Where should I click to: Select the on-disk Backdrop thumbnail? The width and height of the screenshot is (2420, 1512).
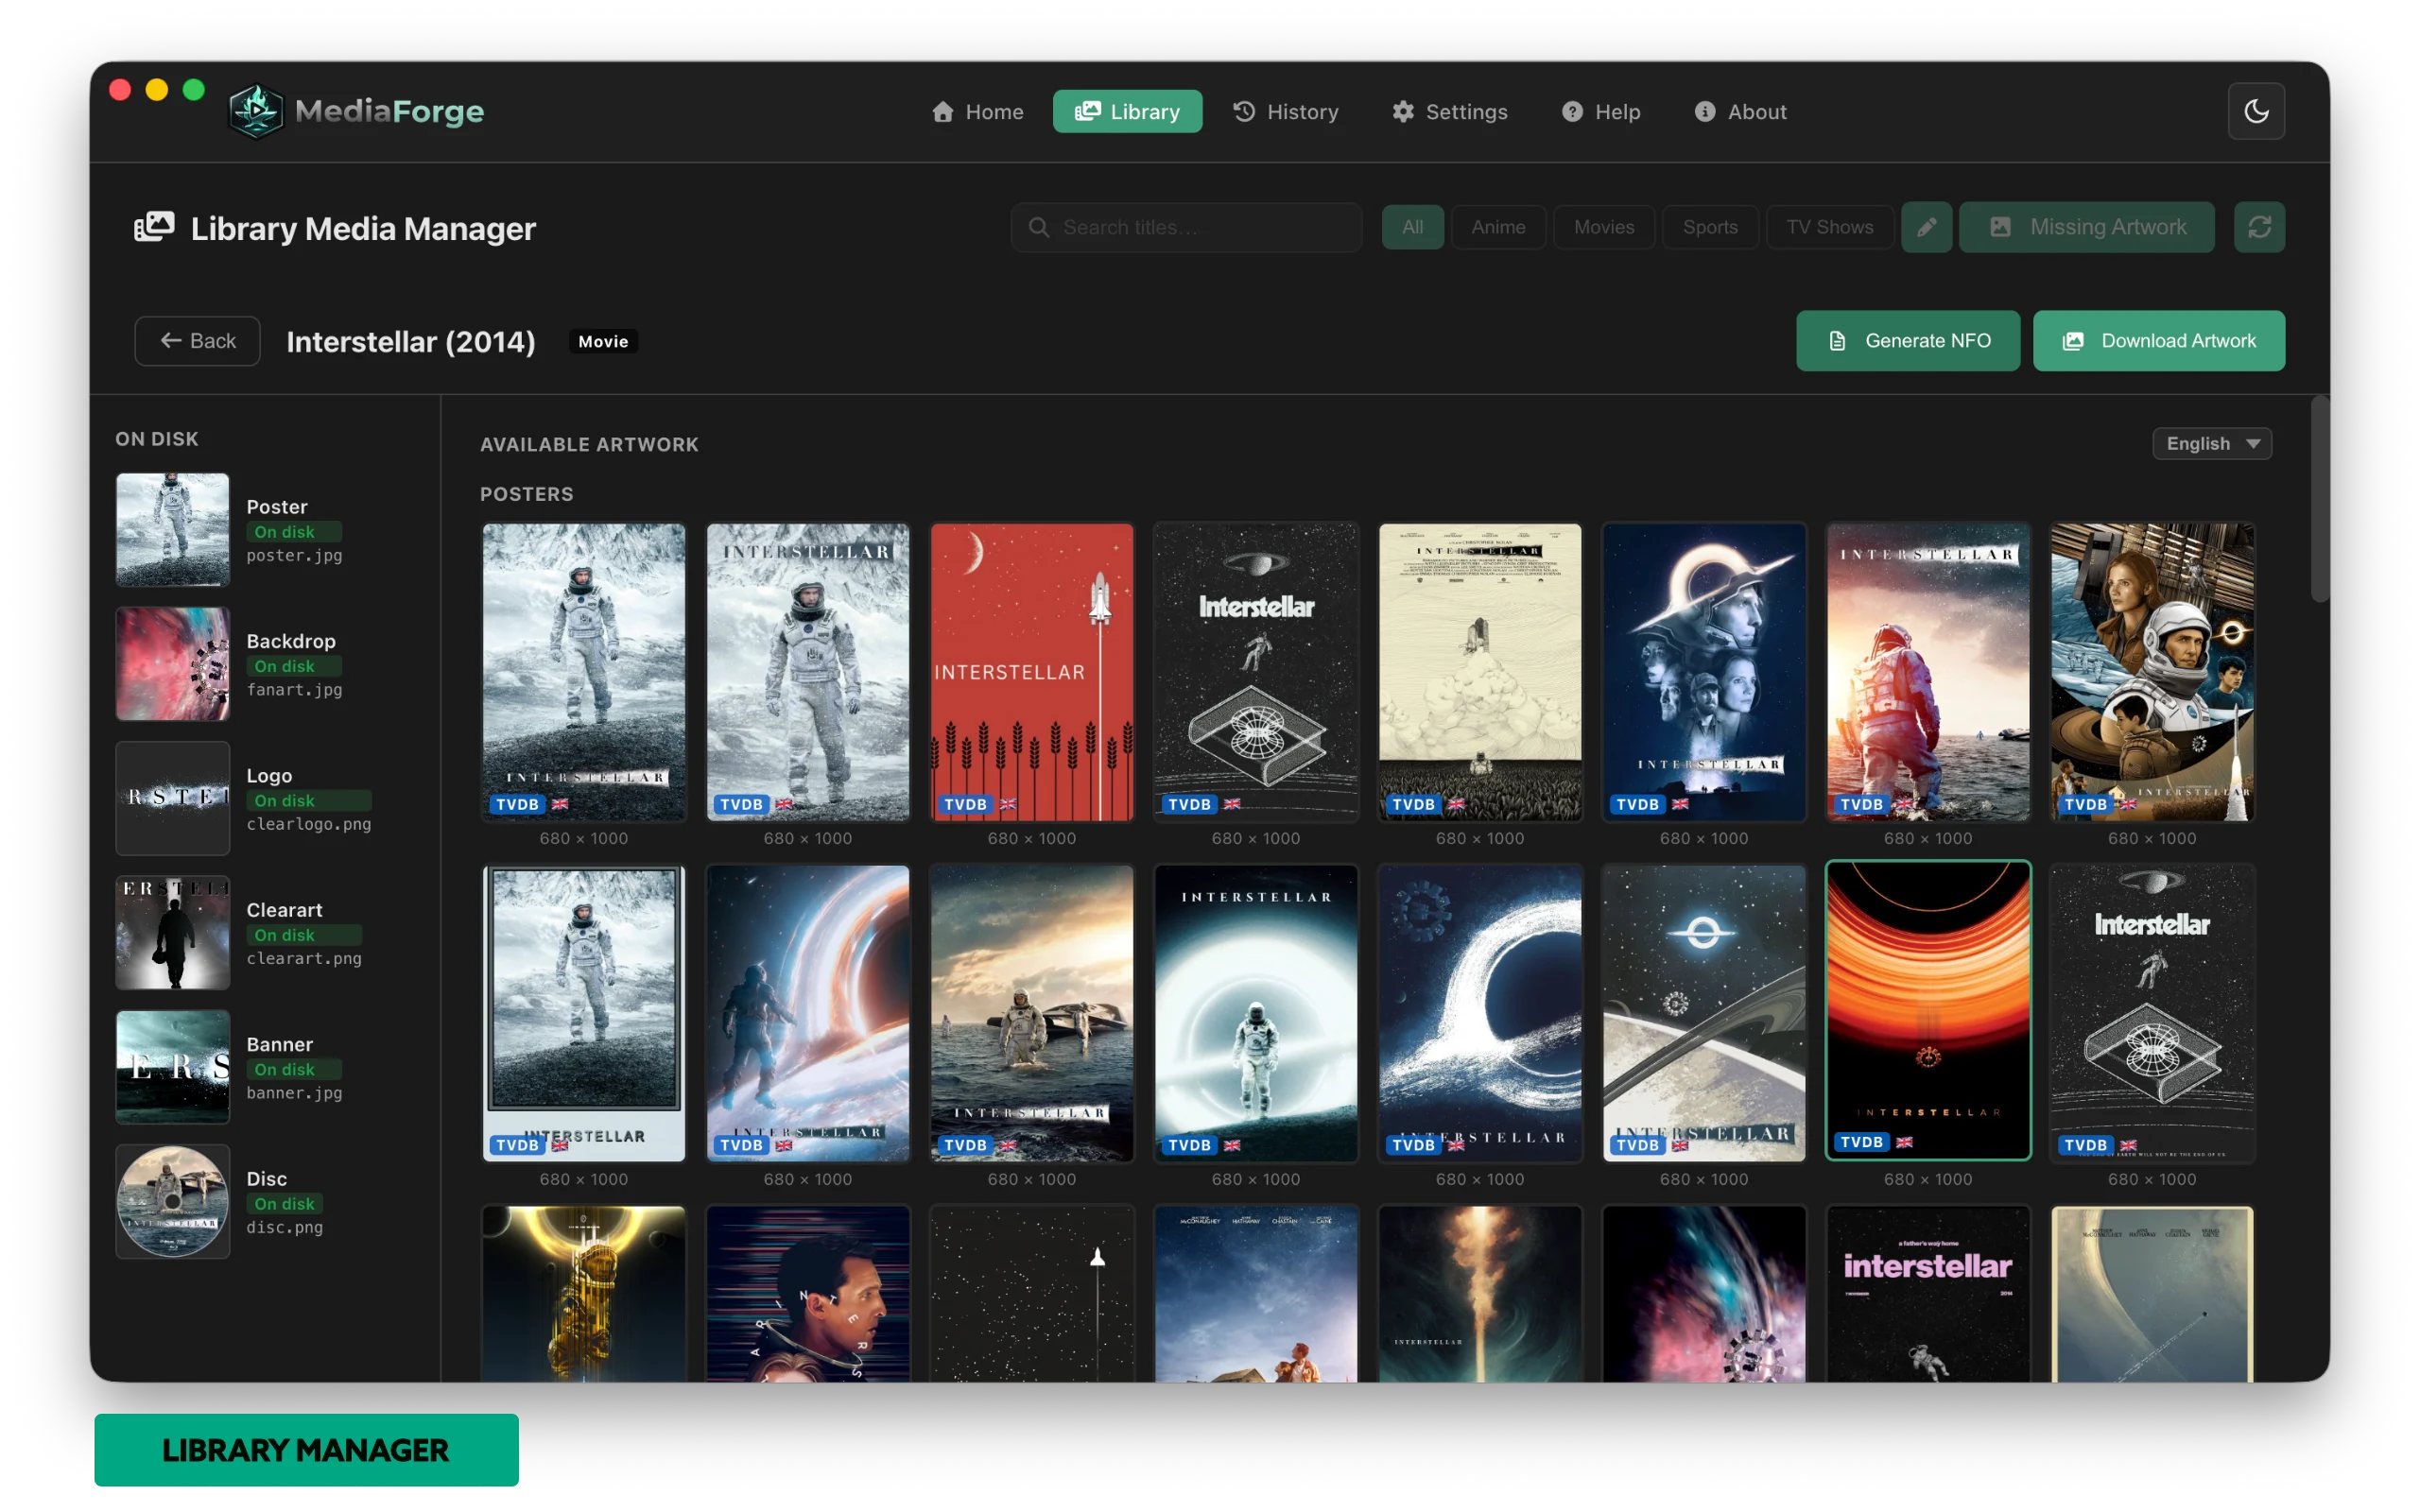pyautogui.click(x=173, y=663)
